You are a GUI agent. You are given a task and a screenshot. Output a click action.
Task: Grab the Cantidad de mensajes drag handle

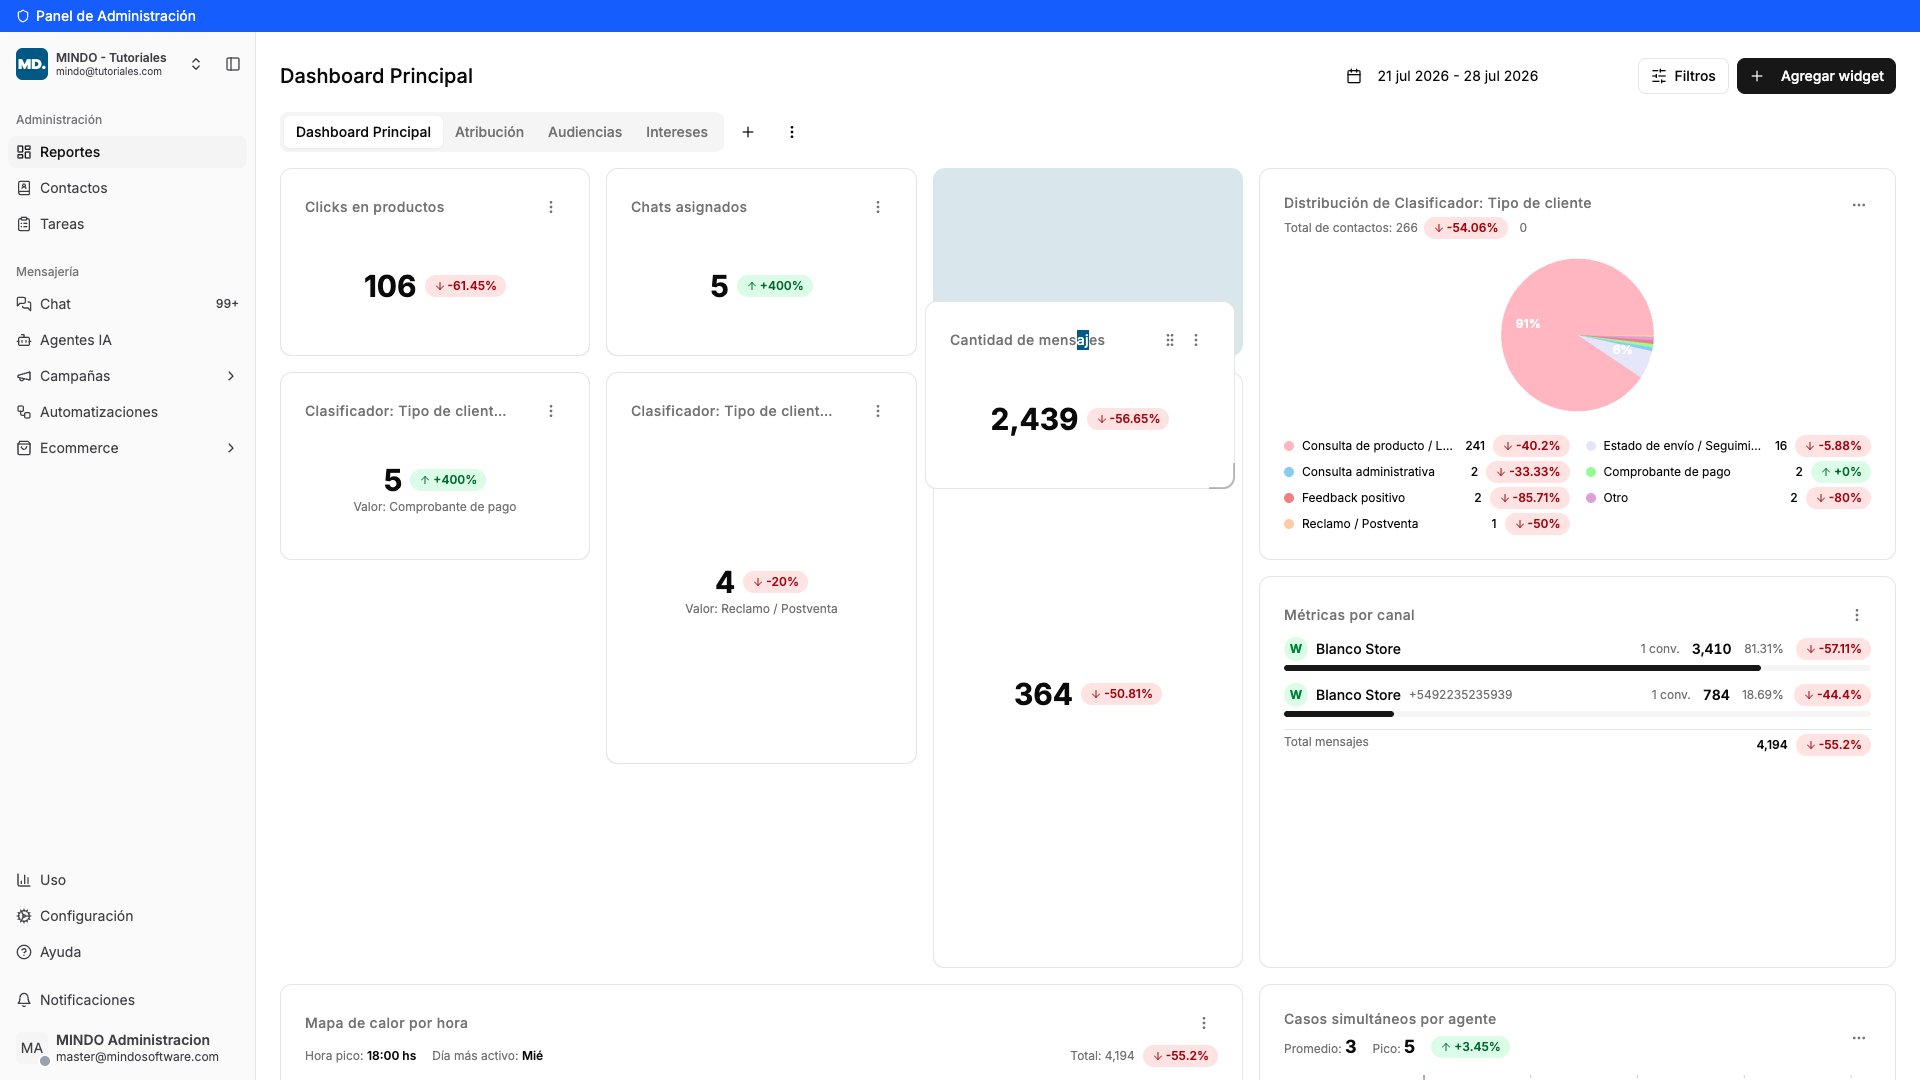[1170, 340]
